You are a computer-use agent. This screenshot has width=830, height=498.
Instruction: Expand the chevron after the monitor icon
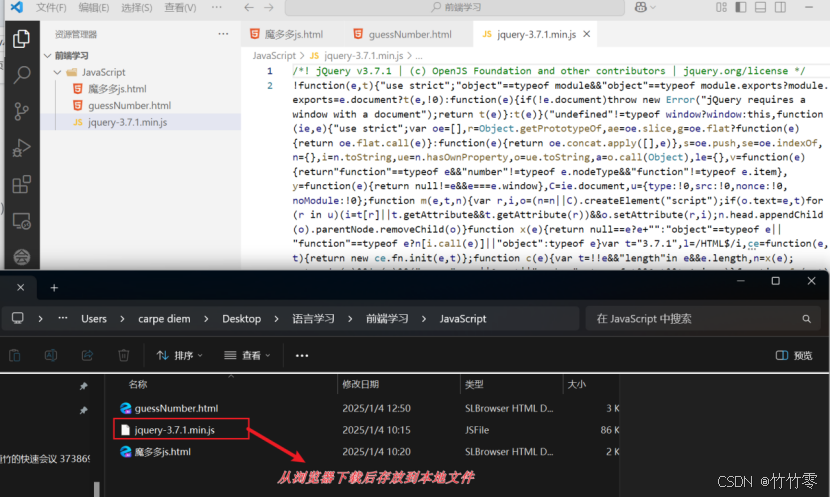[x=40, y=319]
